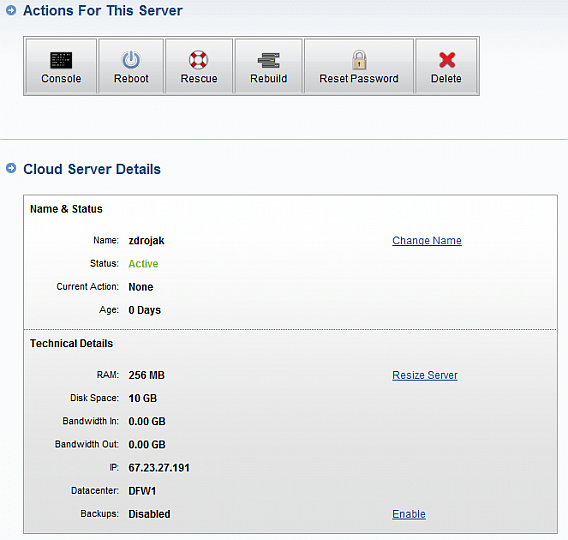Click the Rescue button label
The image size is (568, 540).
pyautogui.click(x=199, y=79)
